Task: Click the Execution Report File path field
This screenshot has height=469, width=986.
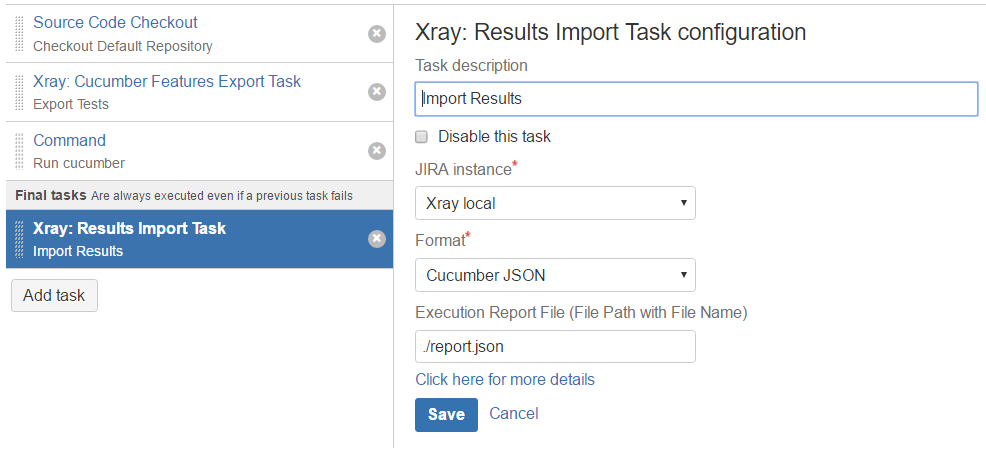Action: pyautogui.click(x=555, y=346)
